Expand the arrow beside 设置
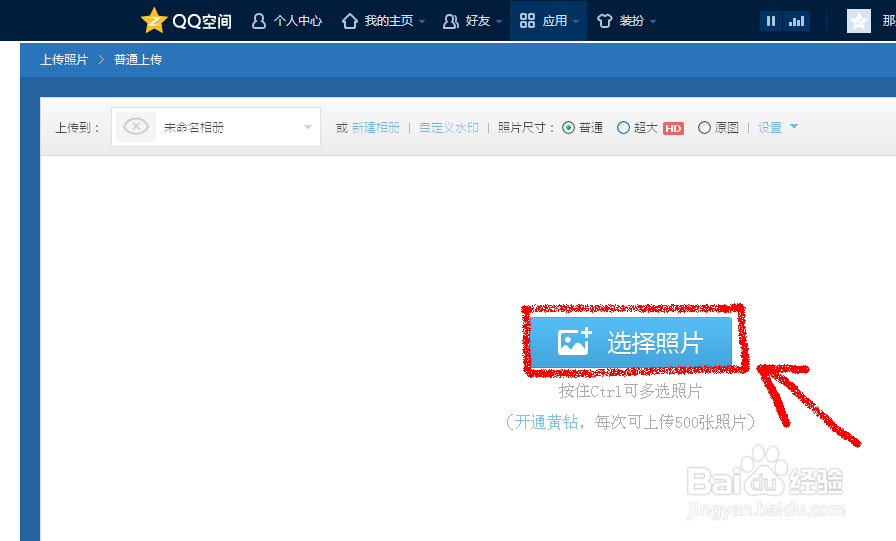Viewport: 896px width, 541px height. tap(794, 126)
